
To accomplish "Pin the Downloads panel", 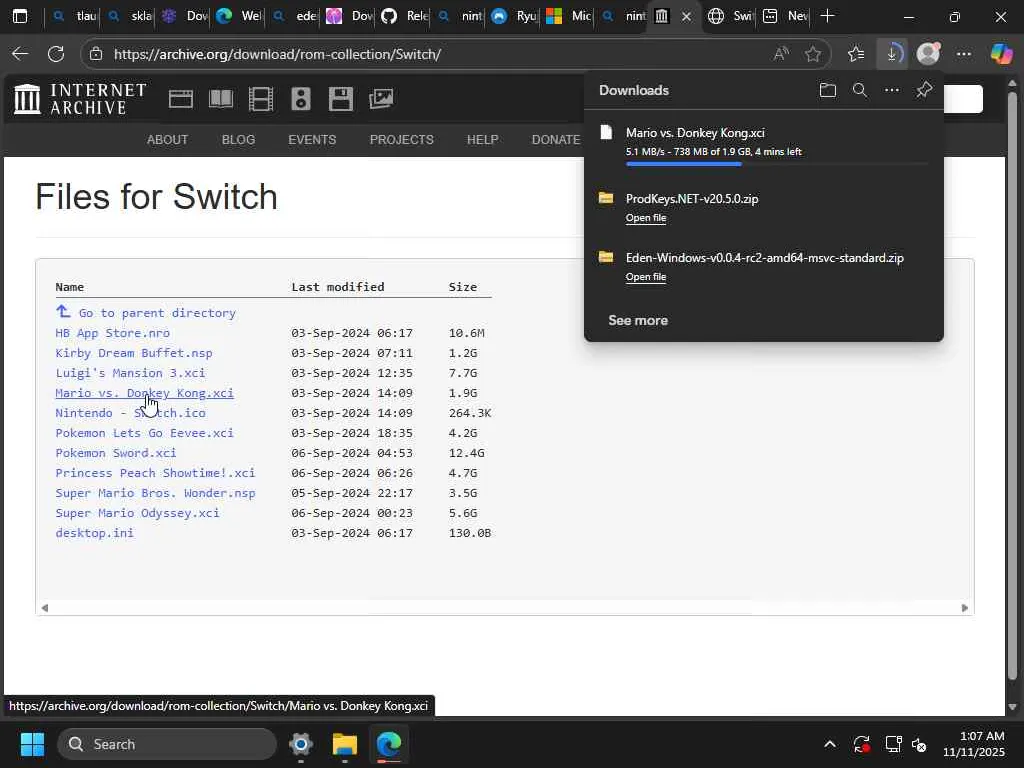I will (x=923, y=90).
